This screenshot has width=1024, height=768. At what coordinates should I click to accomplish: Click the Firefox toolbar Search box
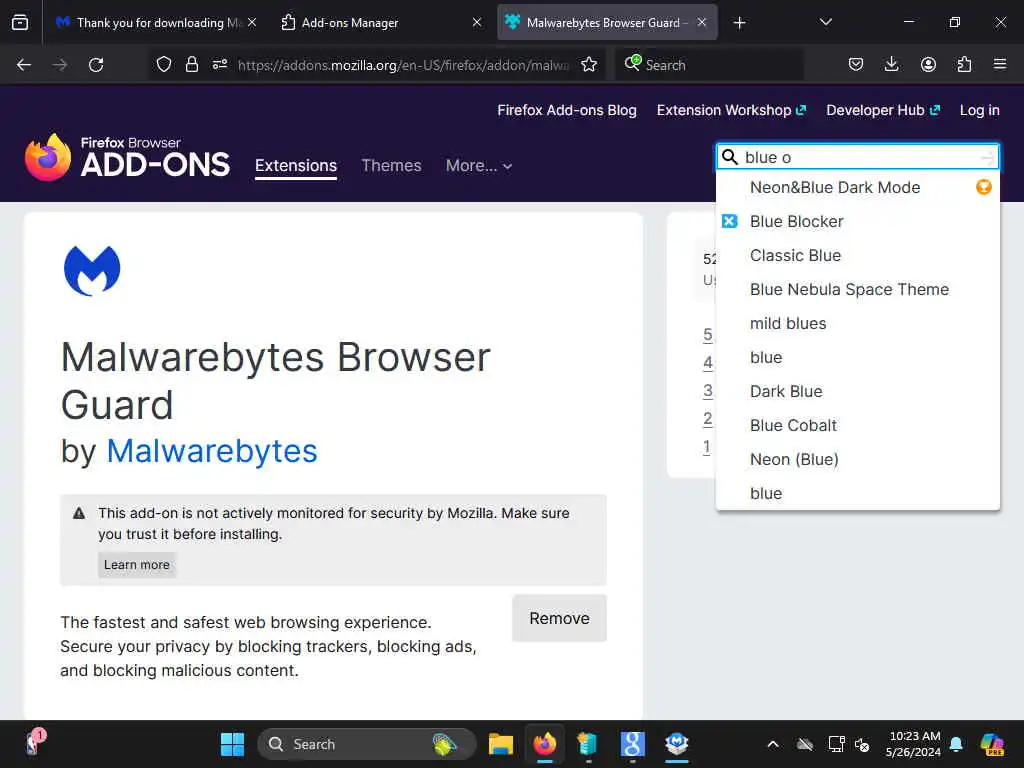point(709,65)
